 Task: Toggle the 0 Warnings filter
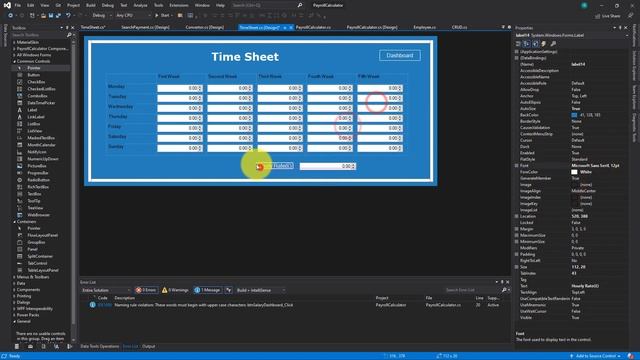click(175, 290)
